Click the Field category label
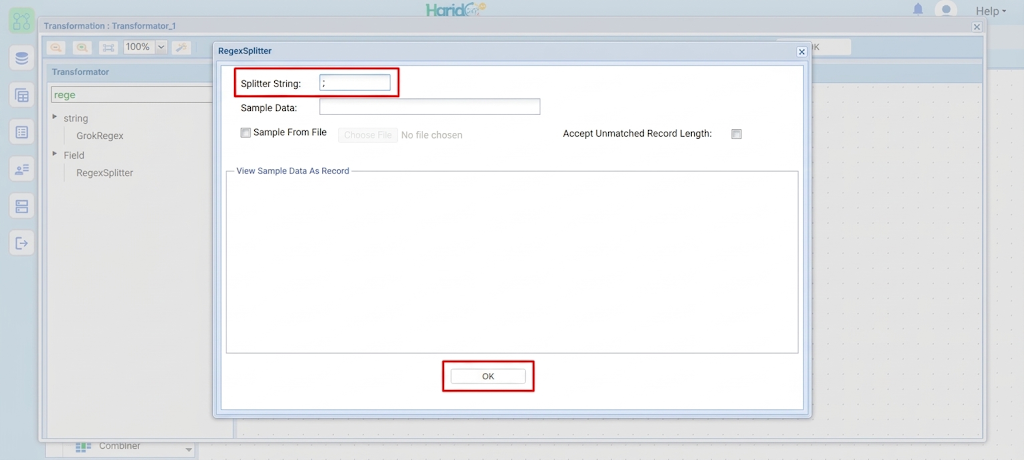This screenshot has width=1024, height=460. click(x=74, y=156)
